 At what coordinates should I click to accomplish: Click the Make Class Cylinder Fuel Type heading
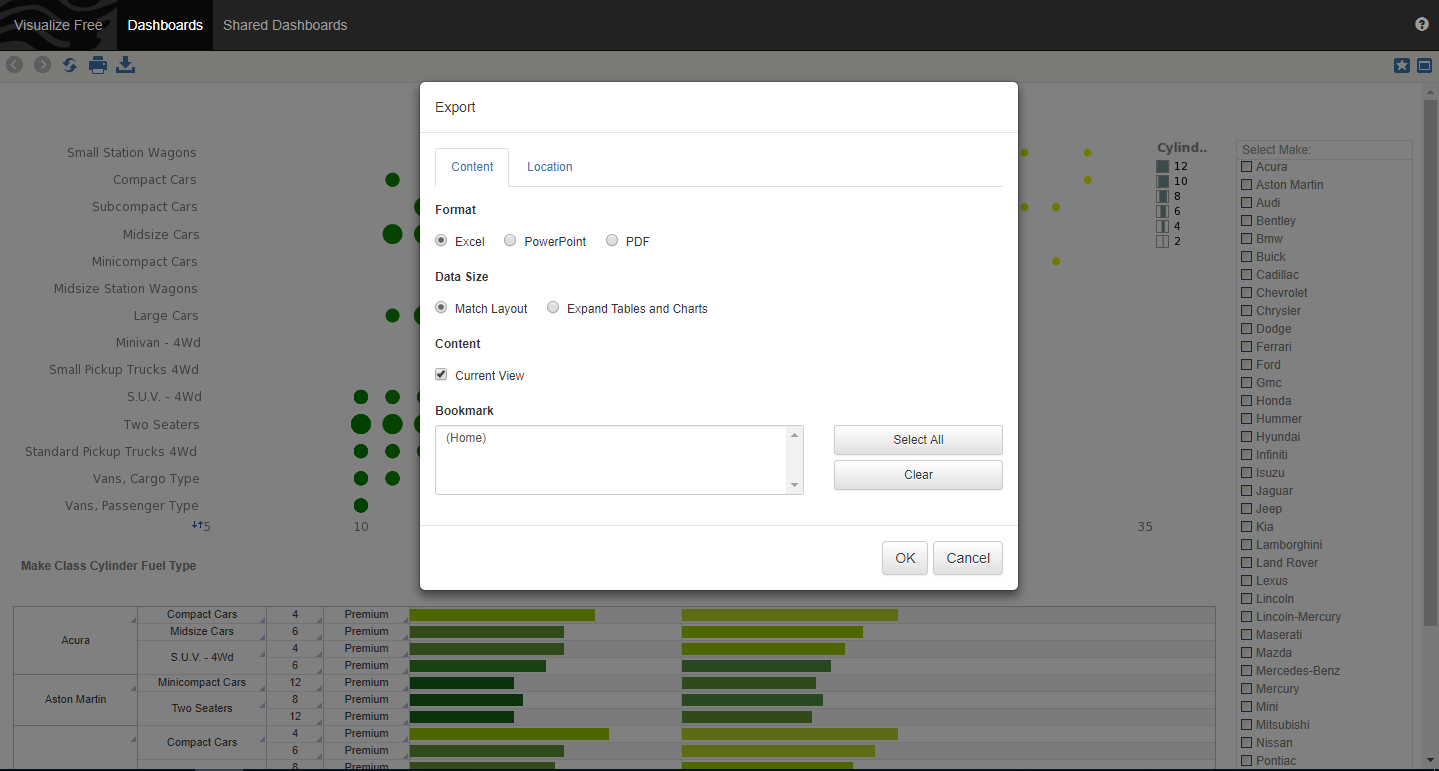[x=109, y=566]
